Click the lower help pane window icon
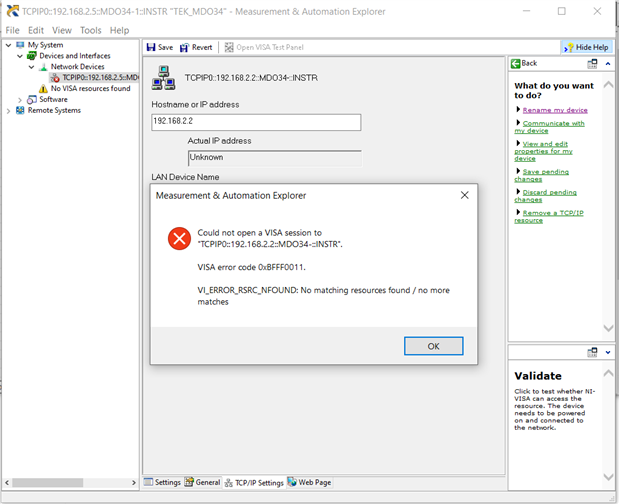 pos(592,352)
